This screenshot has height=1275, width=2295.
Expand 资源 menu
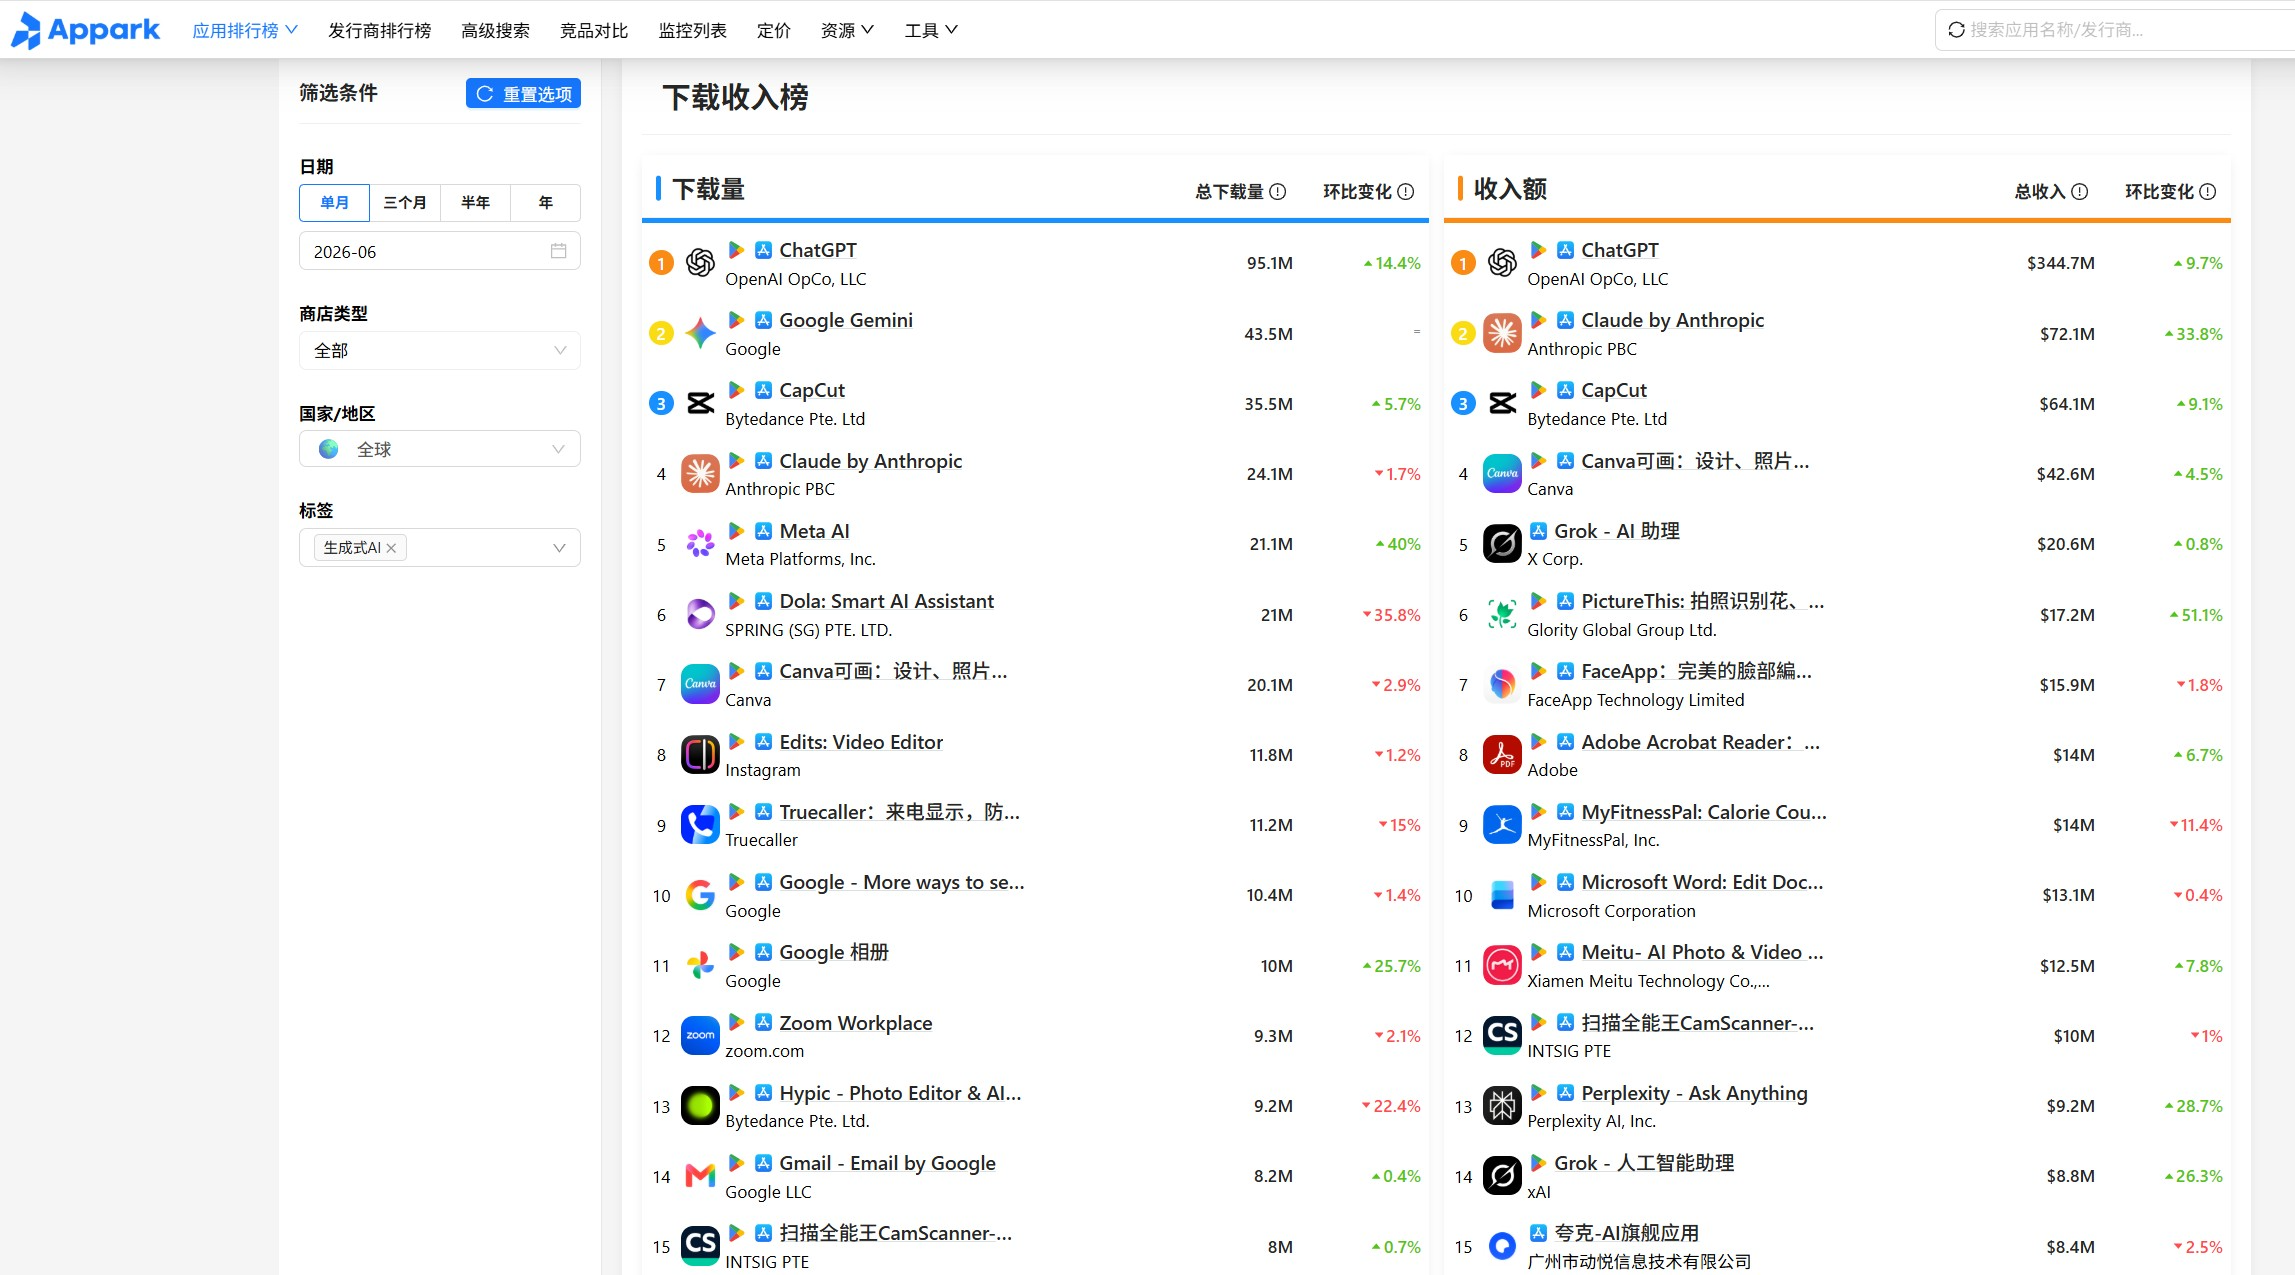847,30
